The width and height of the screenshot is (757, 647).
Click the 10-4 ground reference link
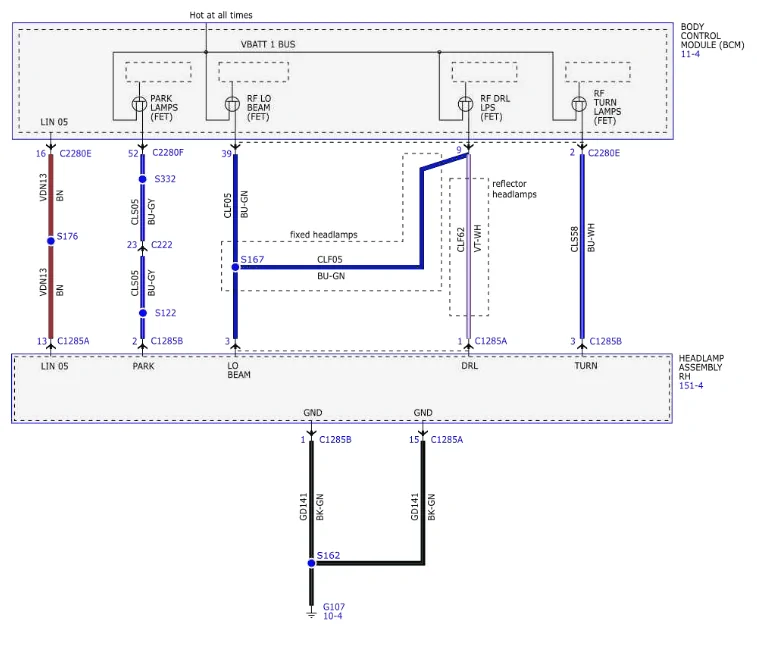(x=333, y=616)
